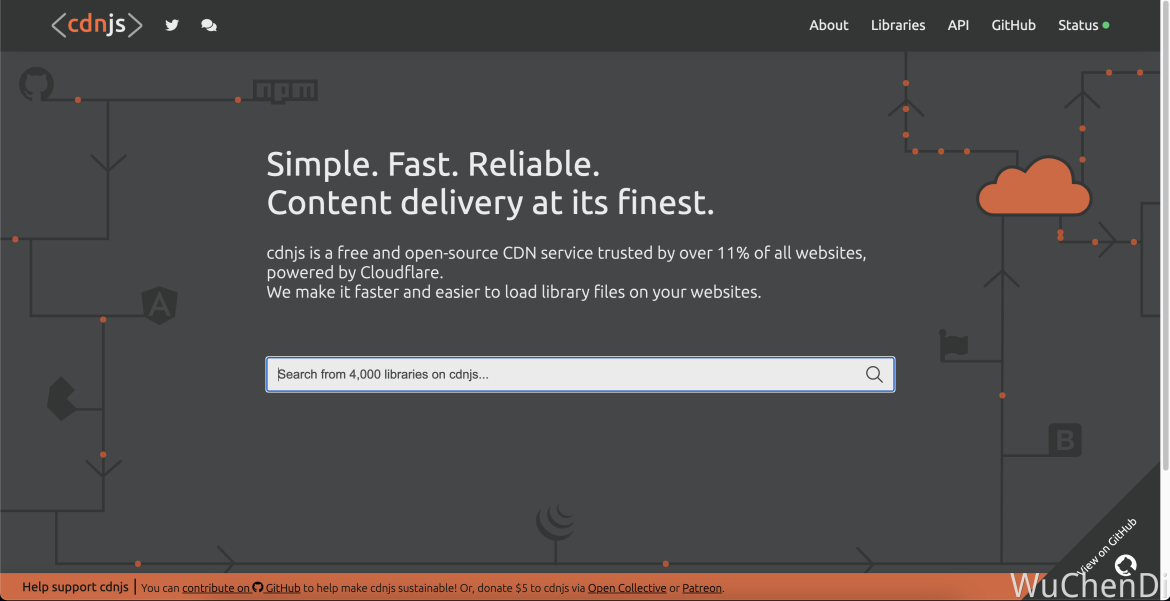Image resolution: width=1170 pixels, height=601 pixels.
Task: Open the Libraries page
Action: pos(898,25)
